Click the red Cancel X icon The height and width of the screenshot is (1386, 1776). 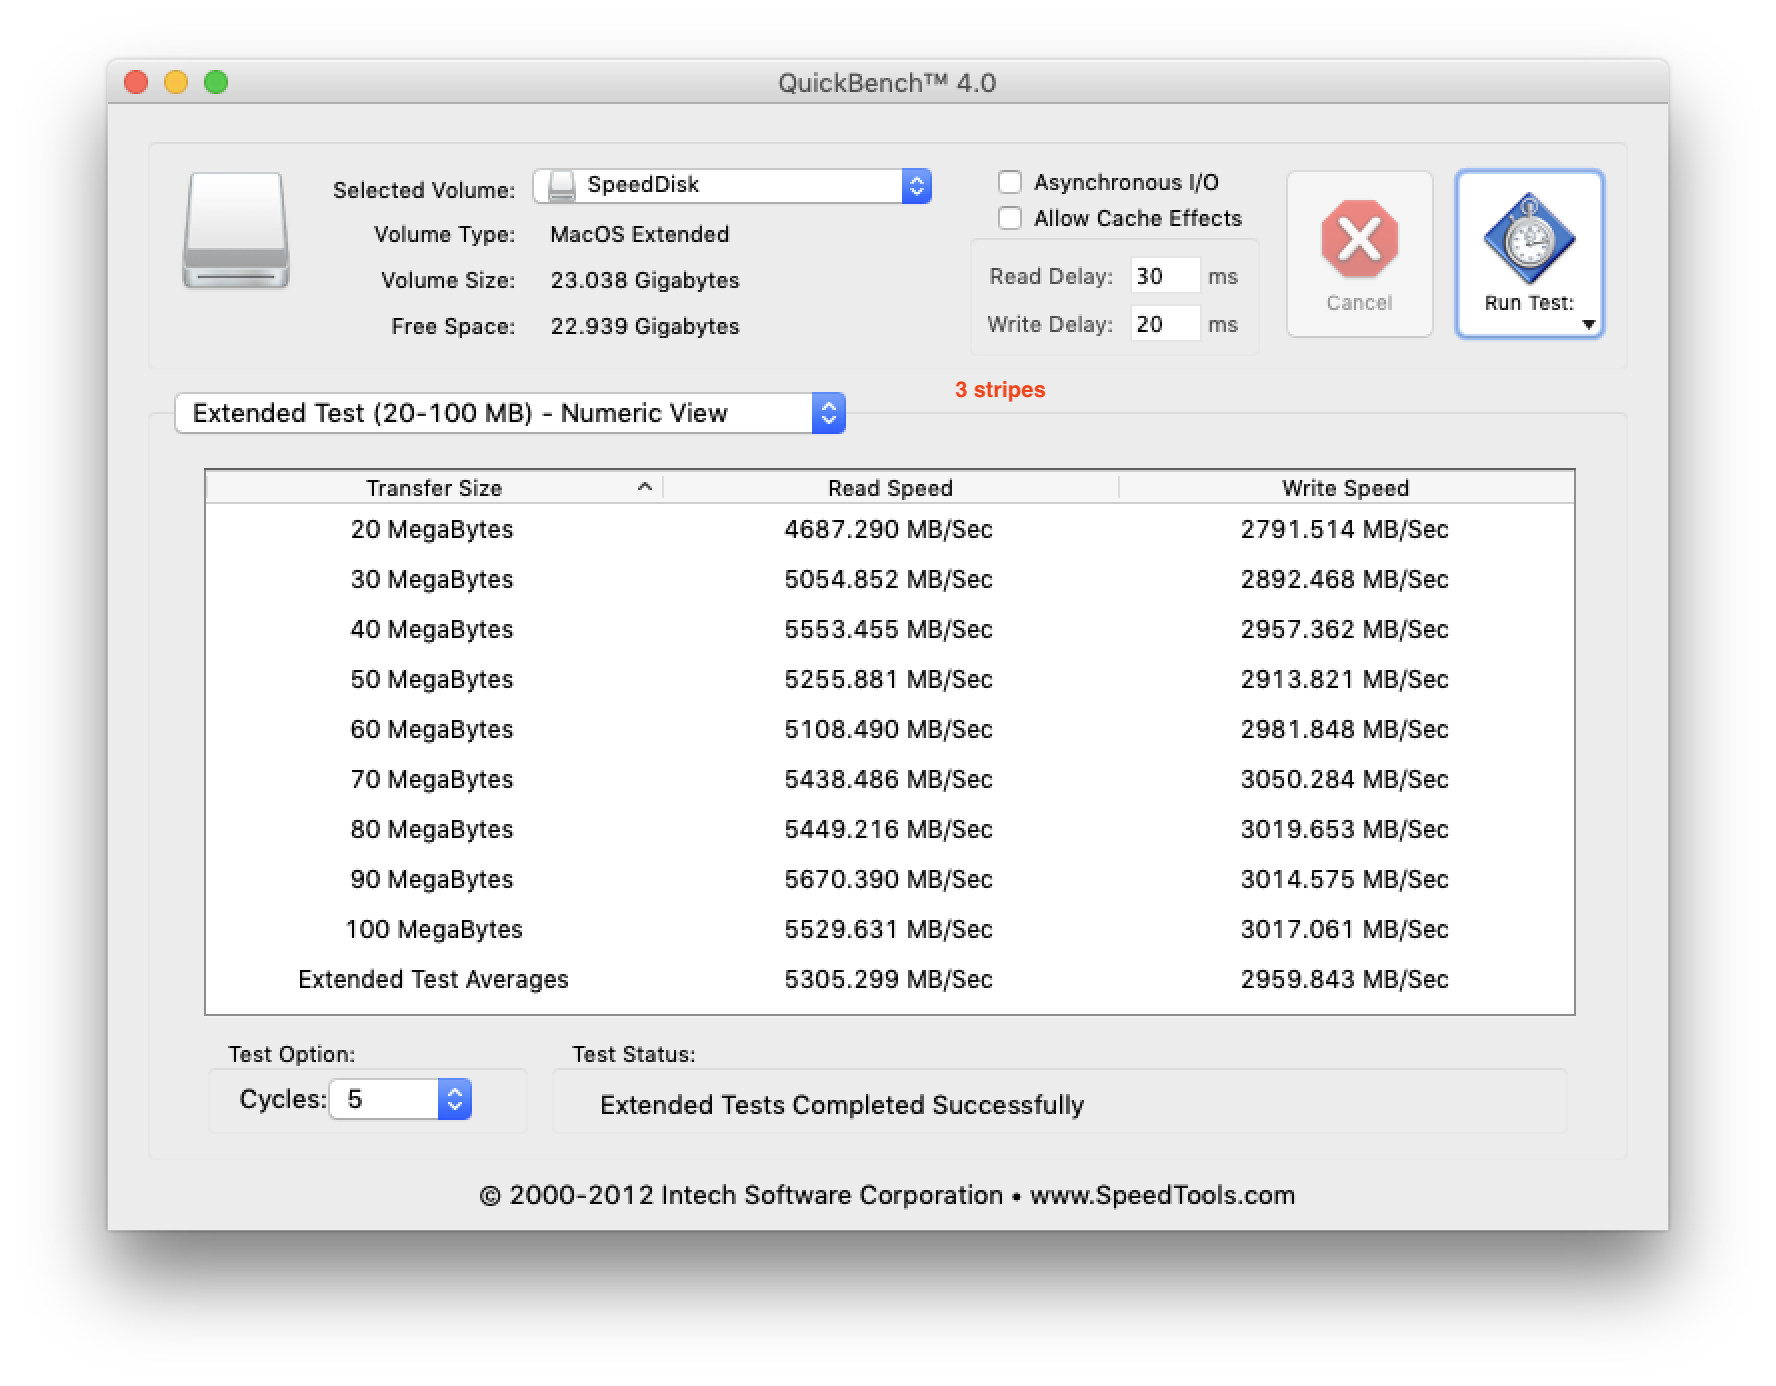[1359, 239]
